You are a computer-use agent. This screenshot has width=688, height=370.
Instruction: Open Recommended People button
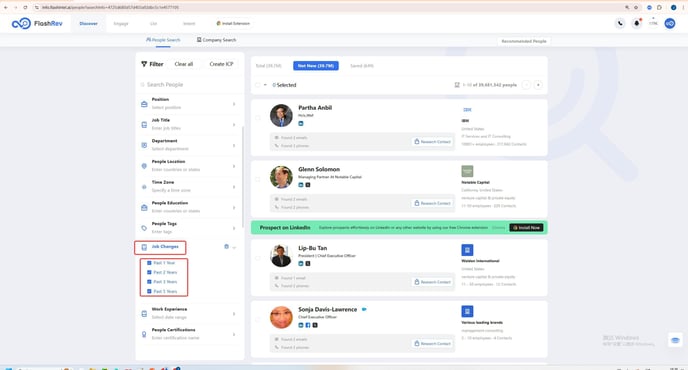coord(524,41)
